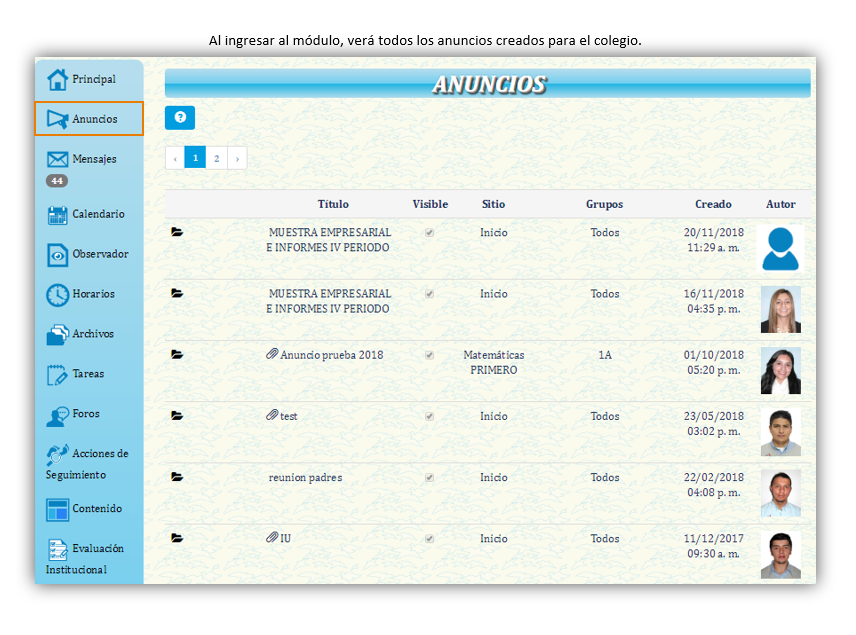Screen dimensions: 856x635
Task: Click the Título column header
Action: click(333, 204)
